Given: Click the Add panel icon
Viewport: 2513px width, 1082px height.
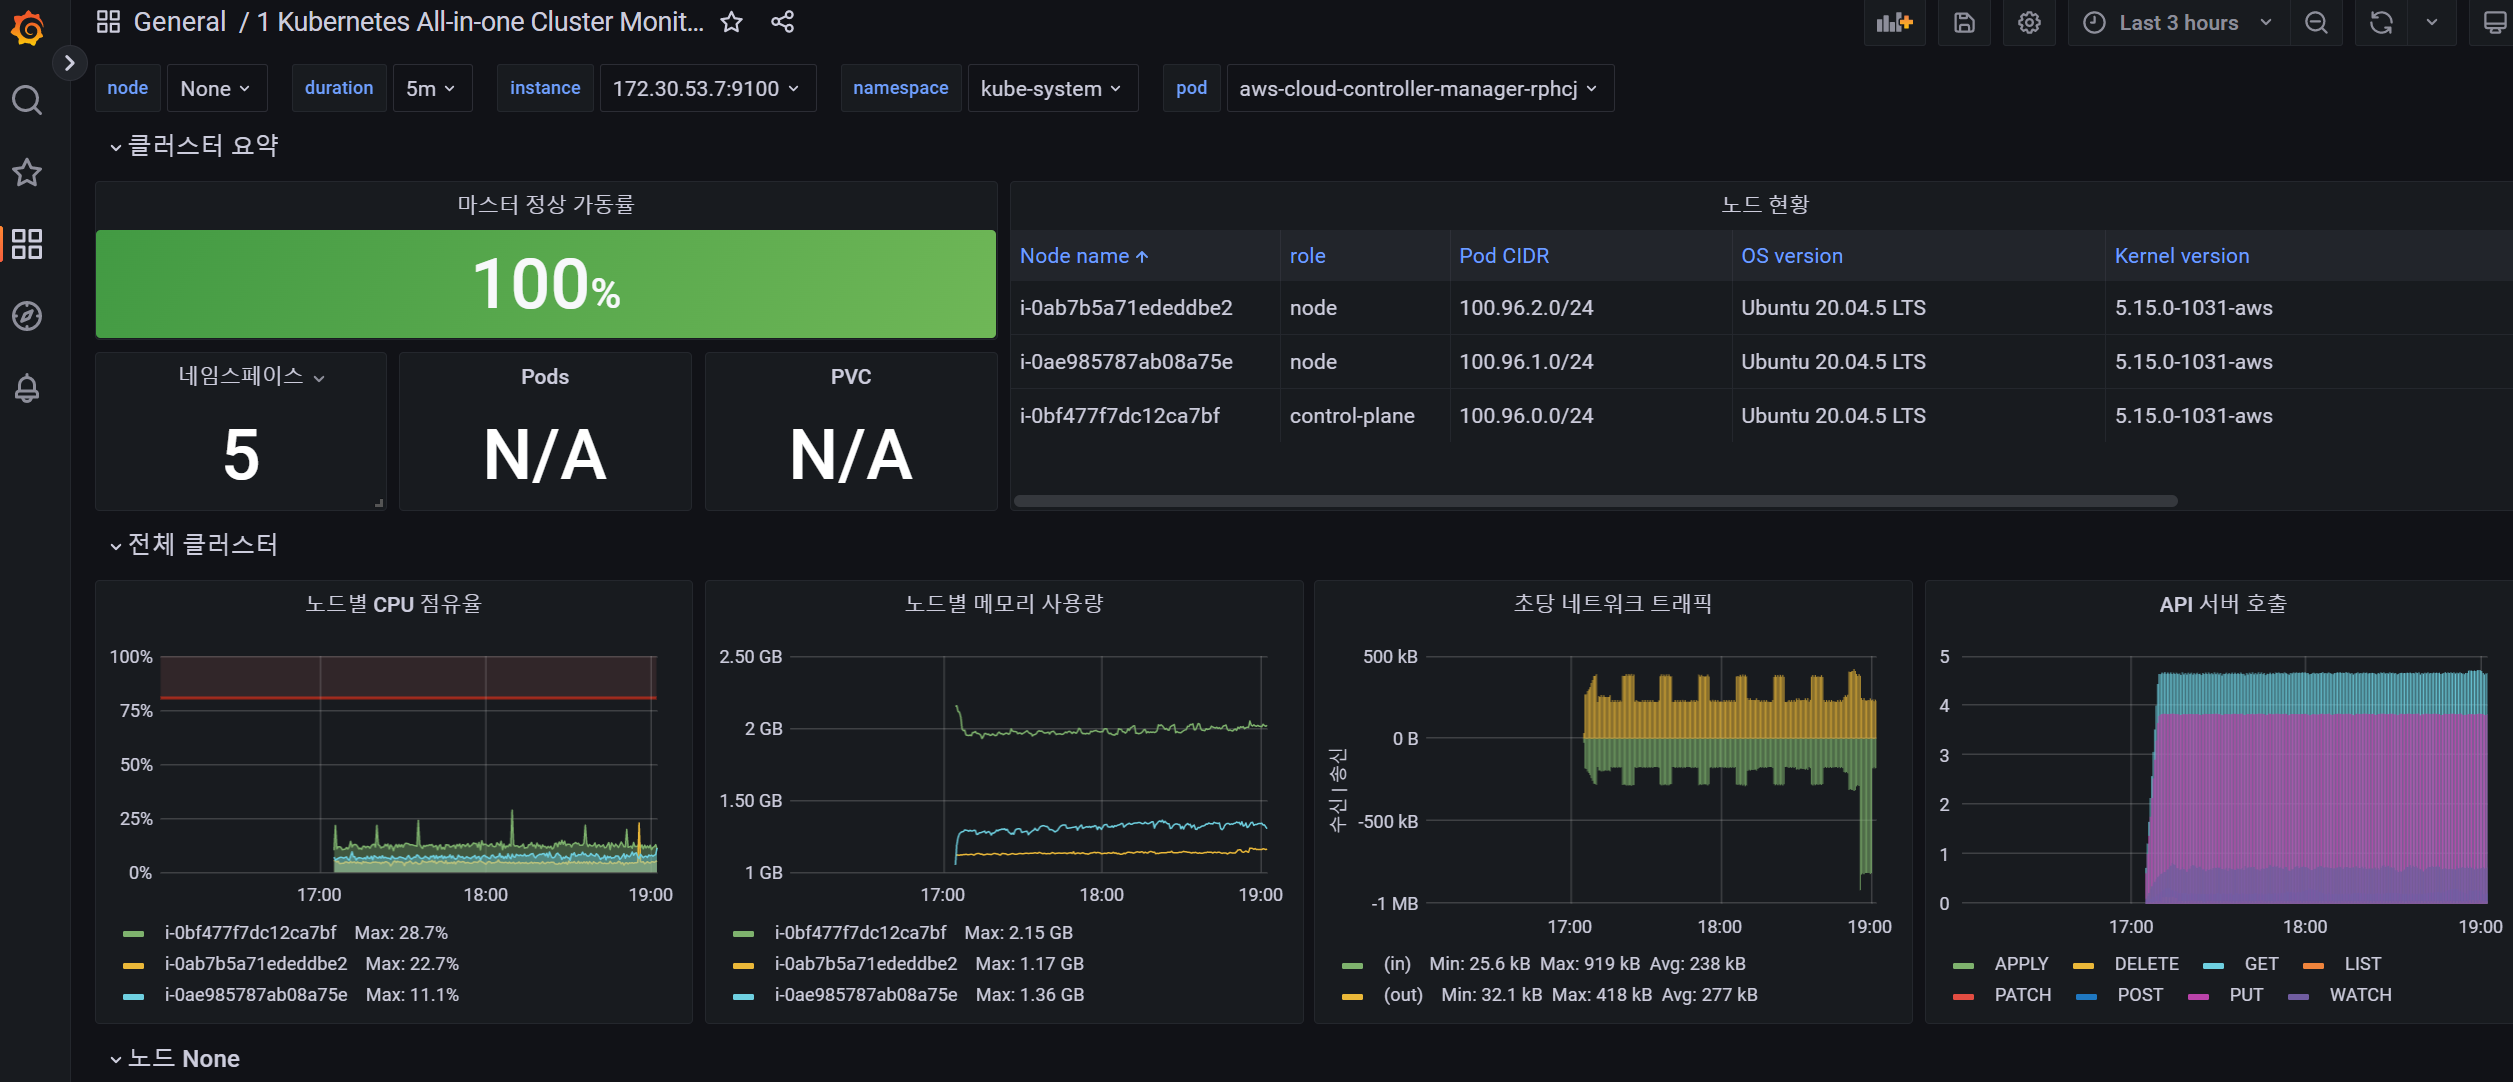Looking at the screenshot, I should click(1893, 23).
